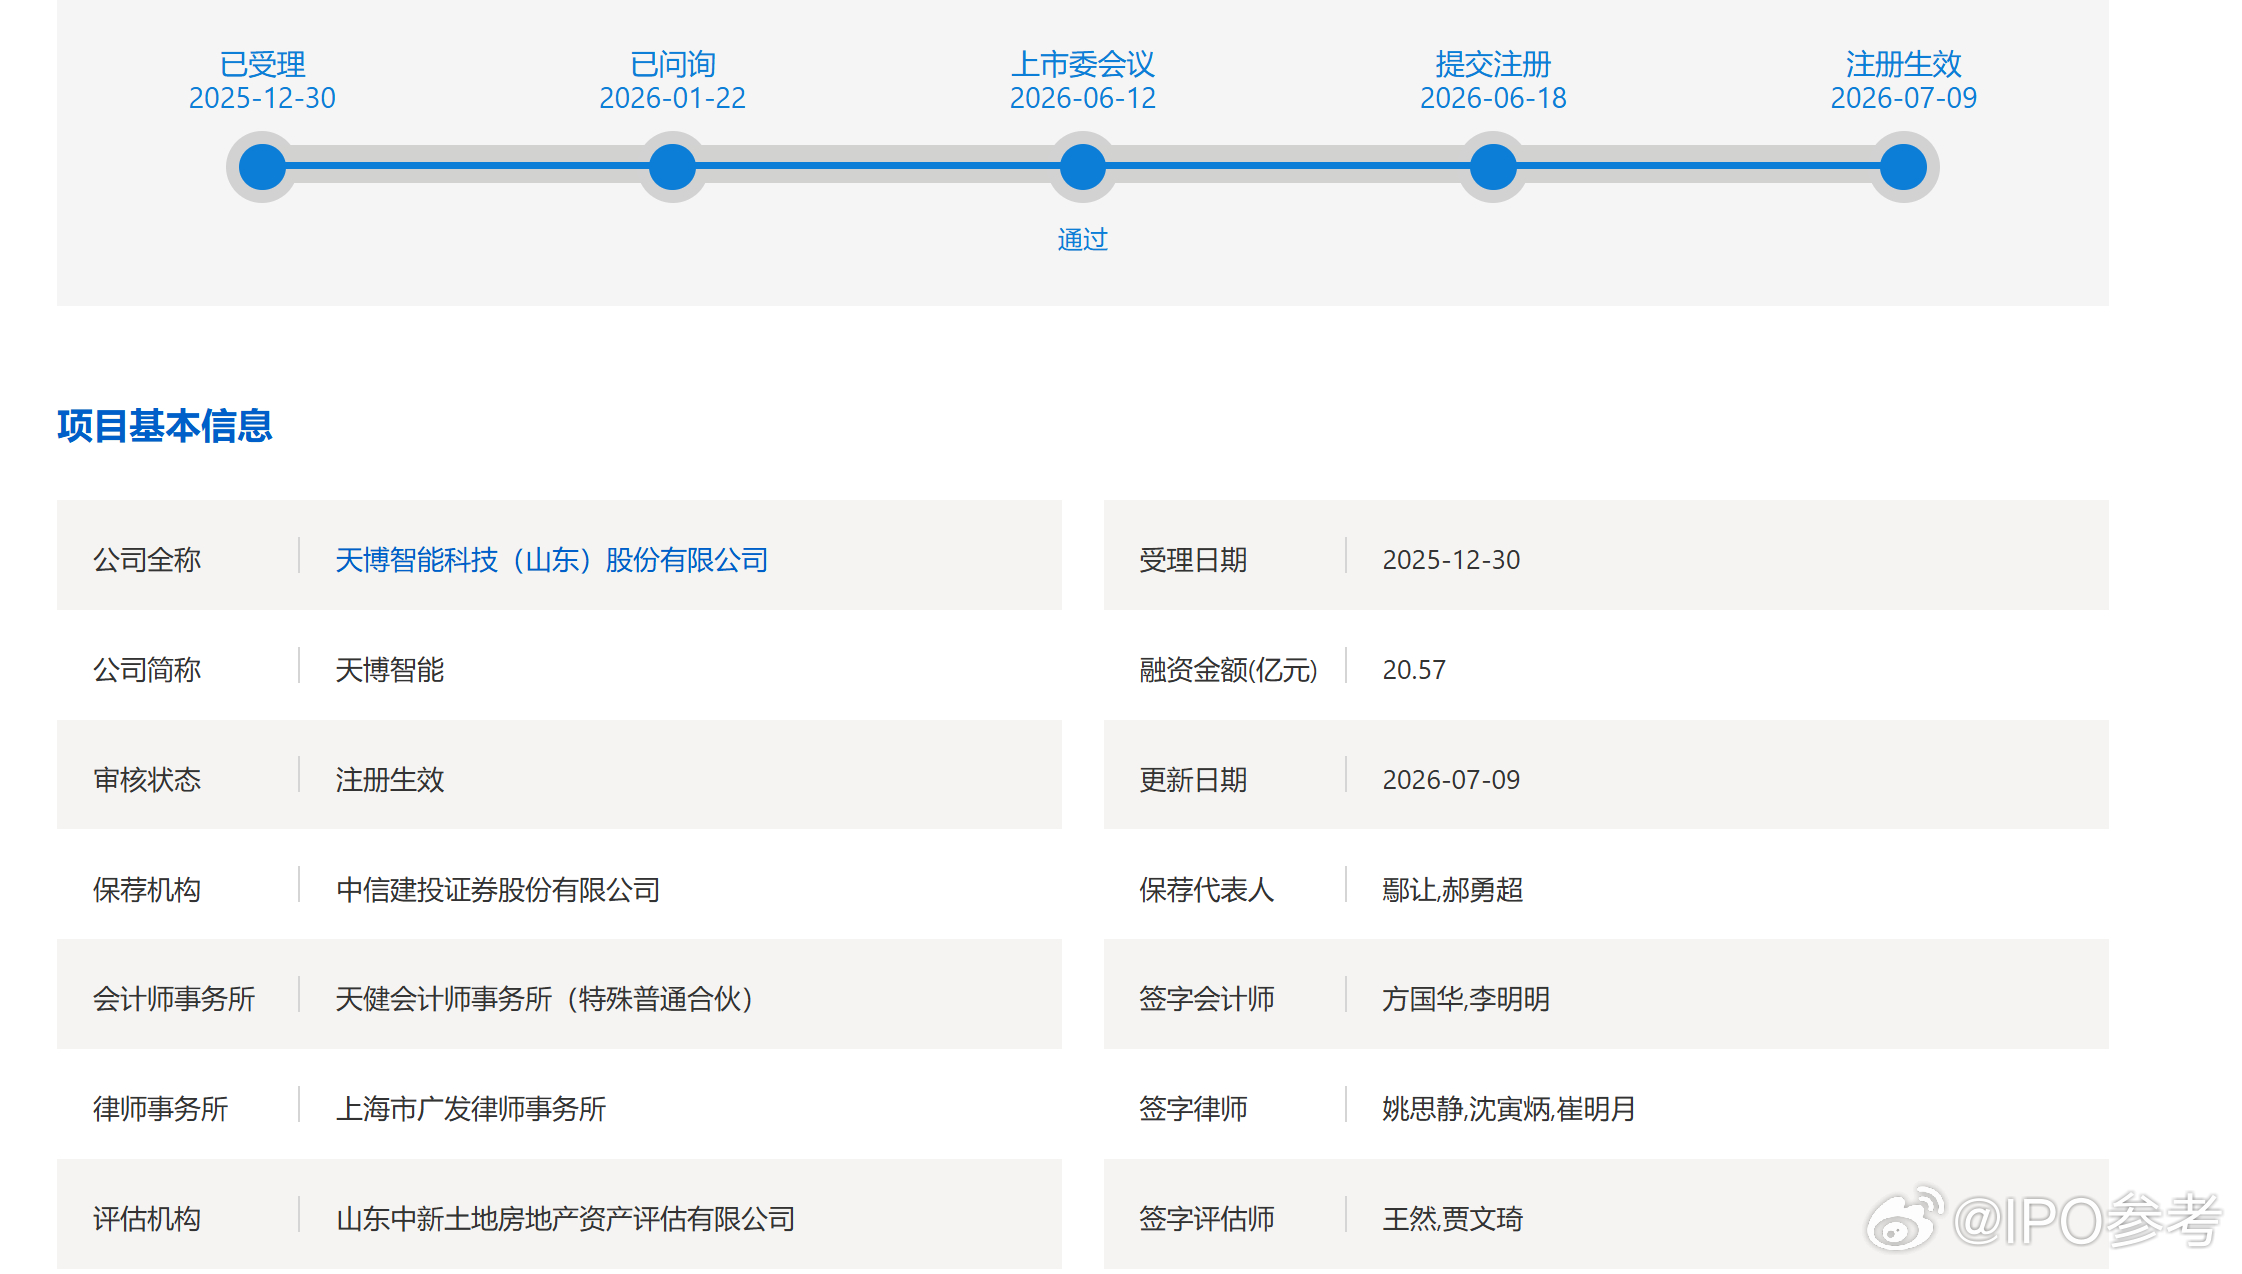Click financing amount value 20.57
Screen dimensions: 2242x1274
1414,670
